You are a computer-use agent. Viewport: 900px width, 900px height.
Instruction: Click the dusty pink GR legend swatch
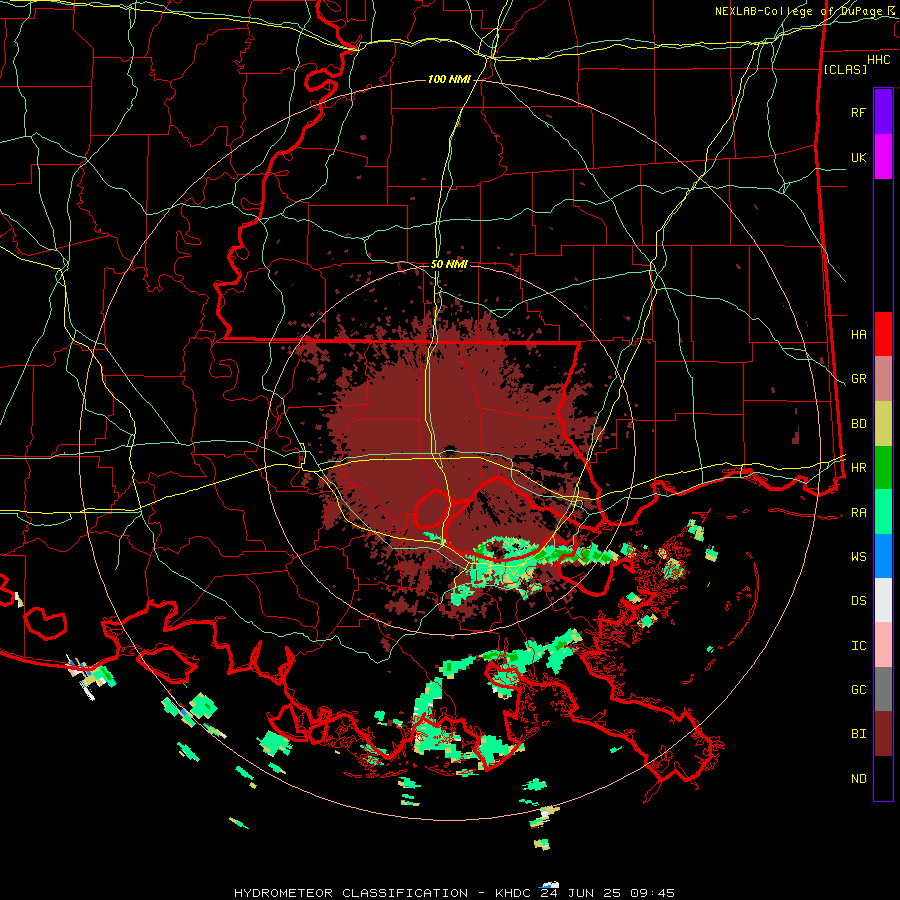coord(883,379)
